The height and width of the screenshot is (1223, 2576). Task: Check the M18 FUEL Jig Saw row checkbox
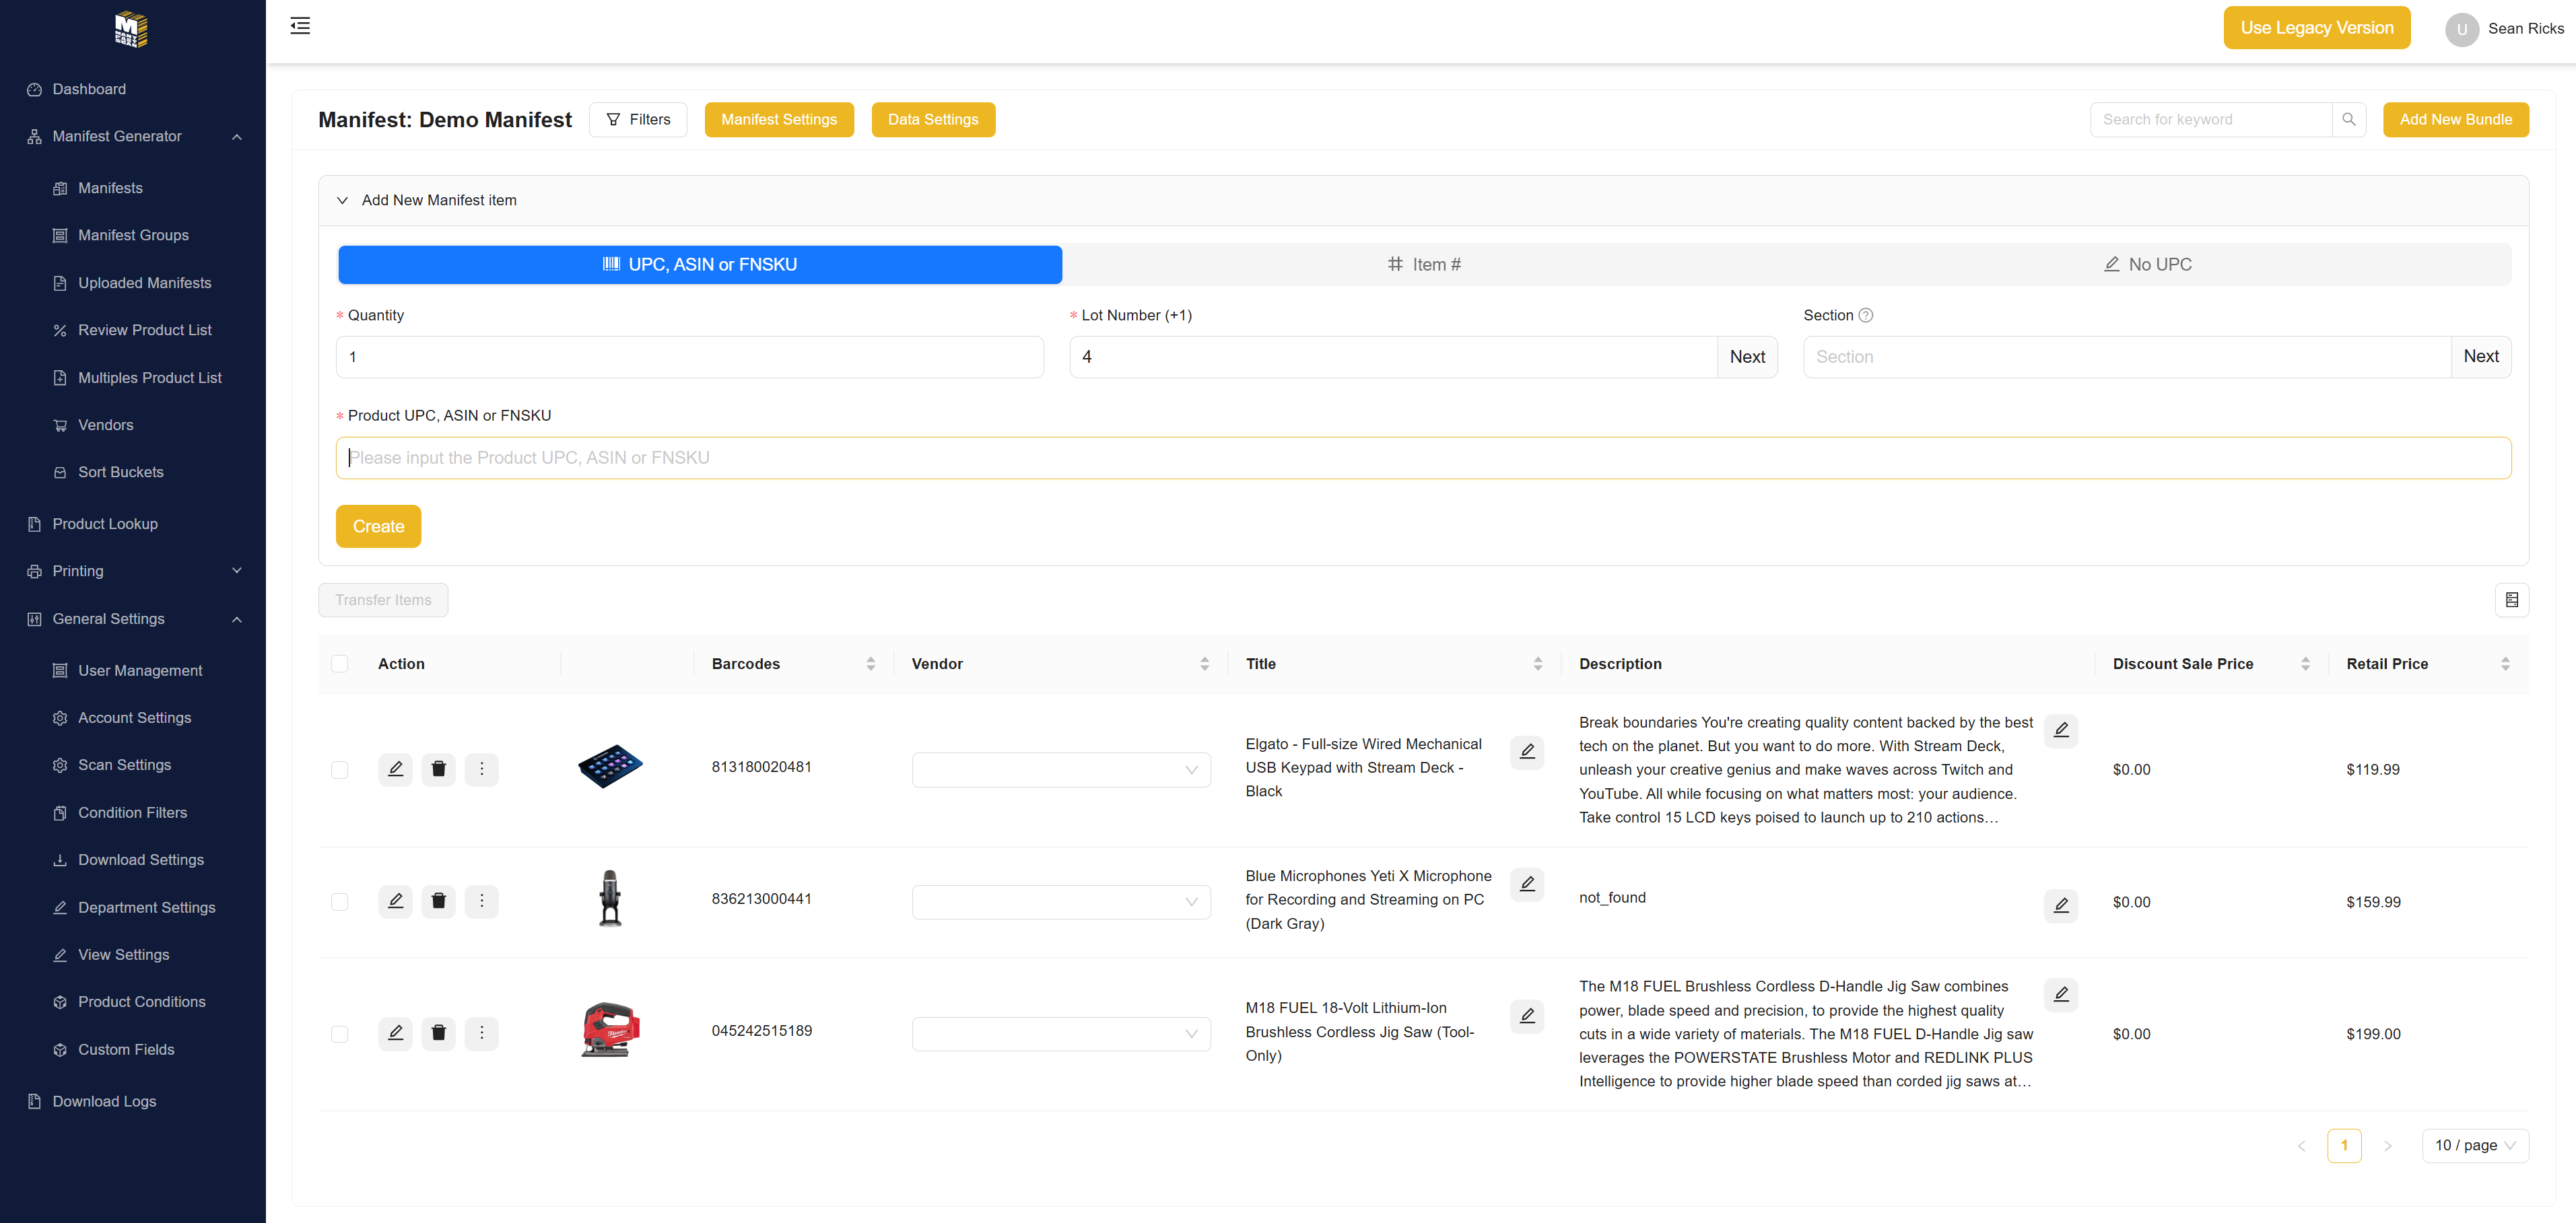pos(340,1033)
